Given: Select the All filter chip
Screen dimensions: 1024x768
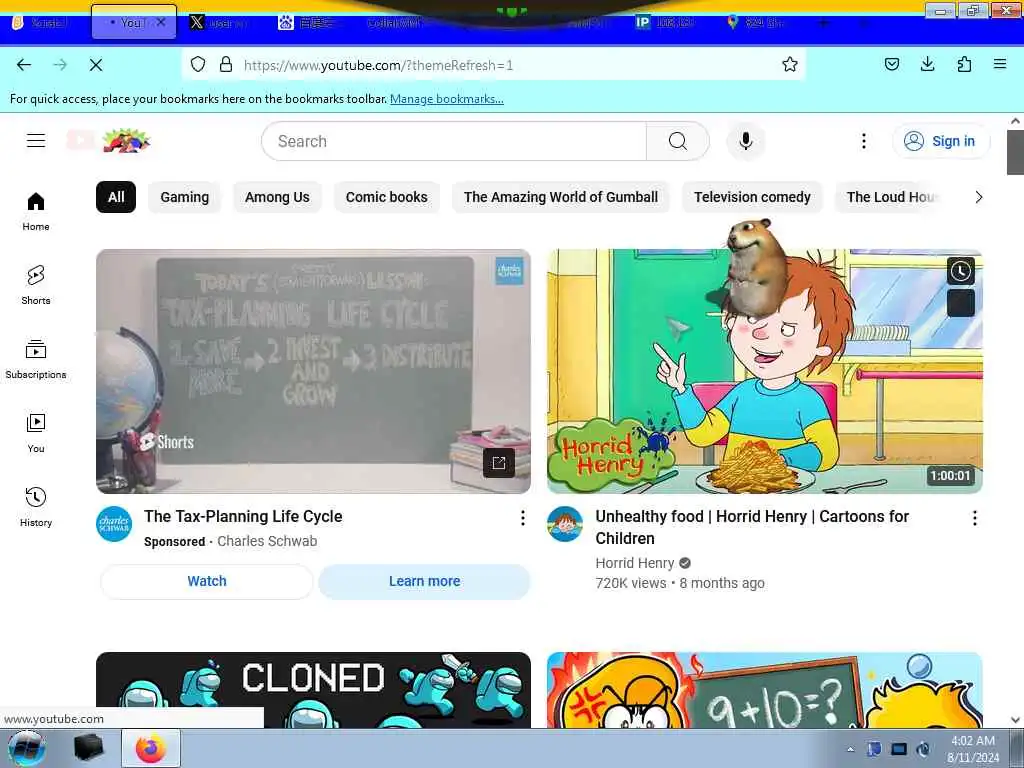Looking at the screenshot, I should [x=116, y=197].
